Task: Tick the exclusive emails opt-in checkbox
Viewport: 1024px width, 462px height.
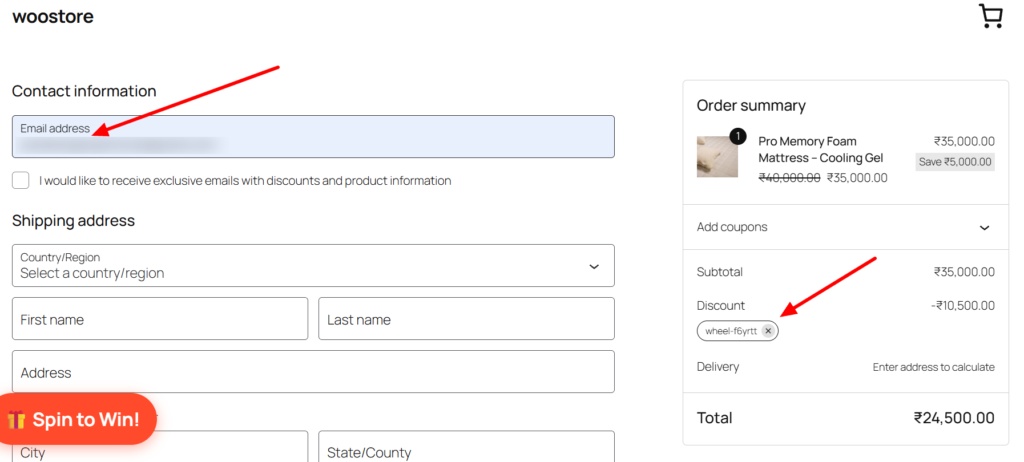Action: [21, 180]
